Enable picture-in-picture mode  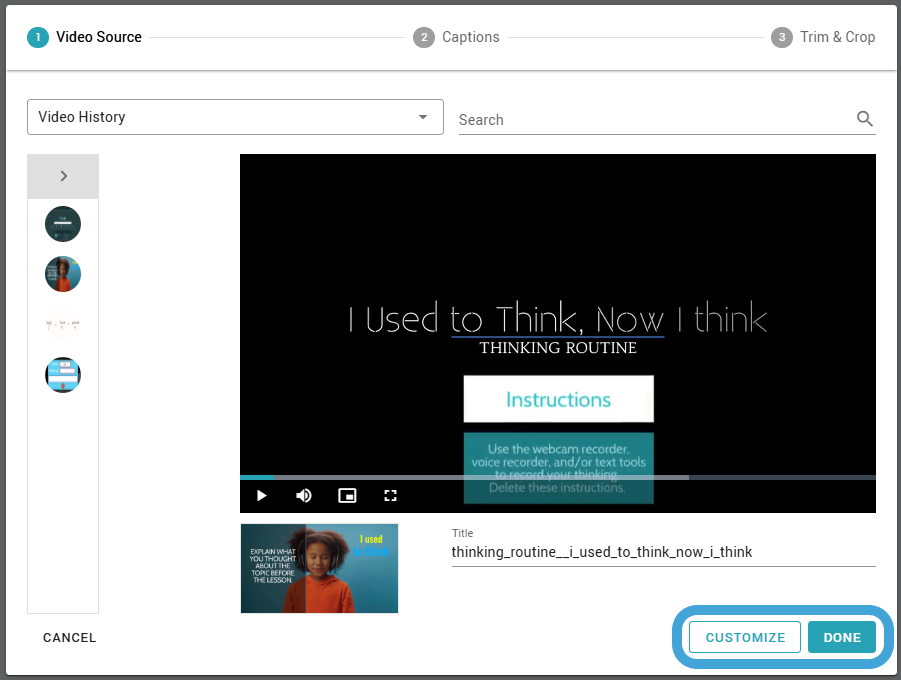[x=347, y=495]
